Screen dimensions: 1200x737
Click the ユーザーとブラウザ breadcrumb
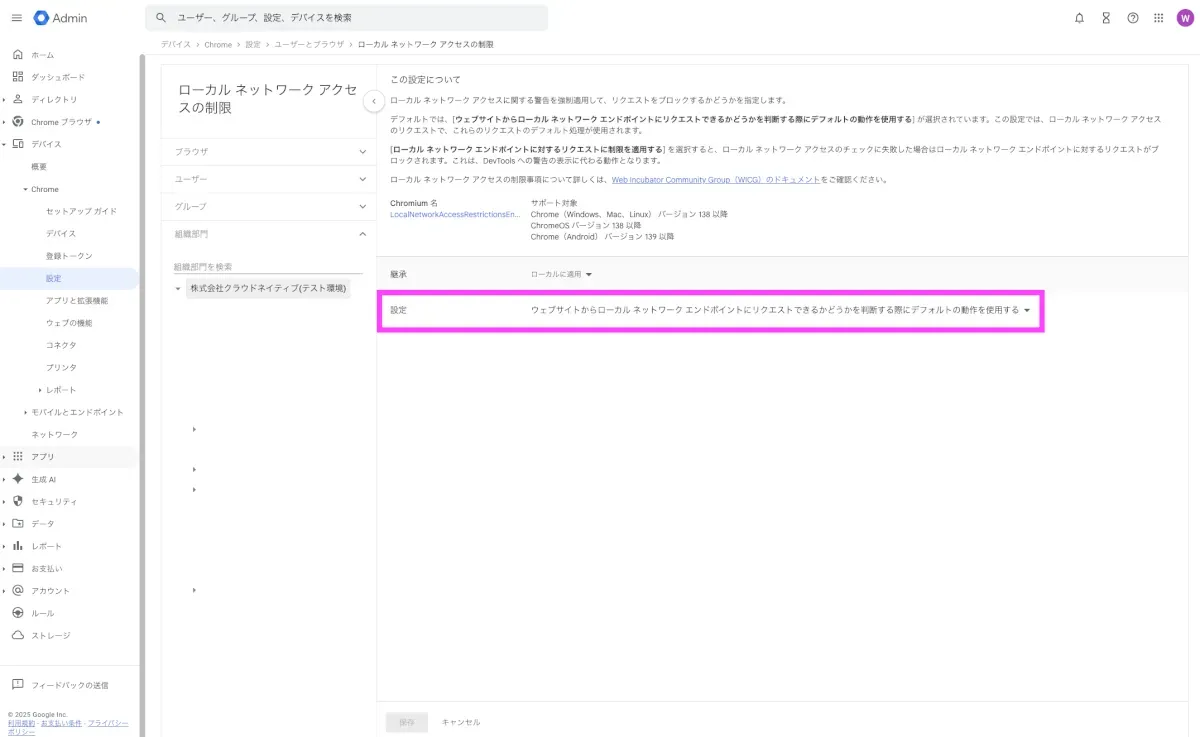coord(309,45)
